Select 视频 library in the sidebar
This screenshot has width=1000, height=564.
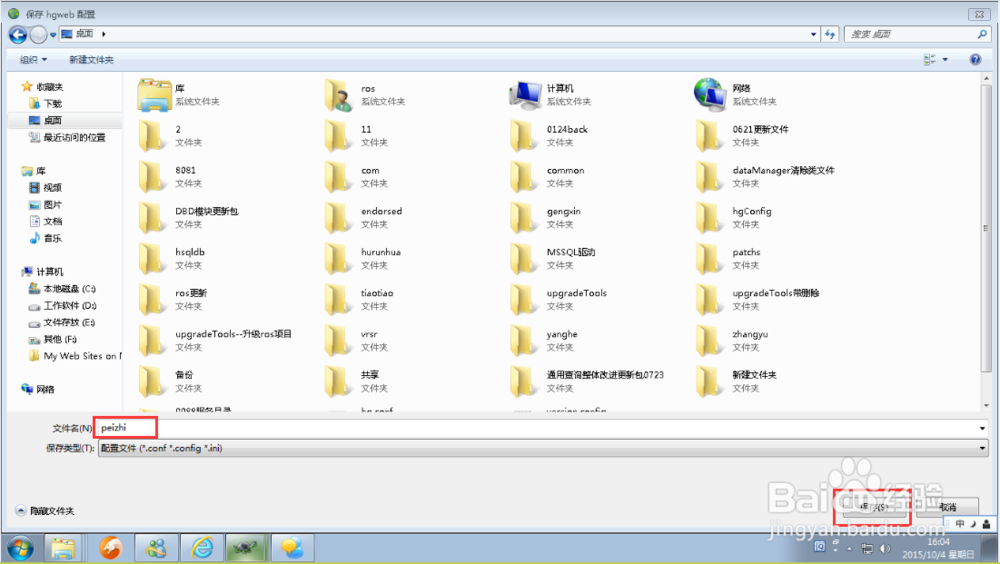click(45, 188)
